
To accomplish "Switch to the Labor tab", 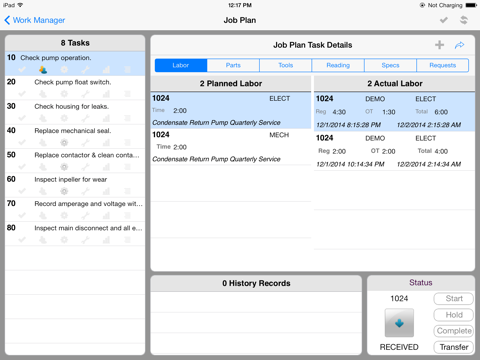I will [181, 65].
